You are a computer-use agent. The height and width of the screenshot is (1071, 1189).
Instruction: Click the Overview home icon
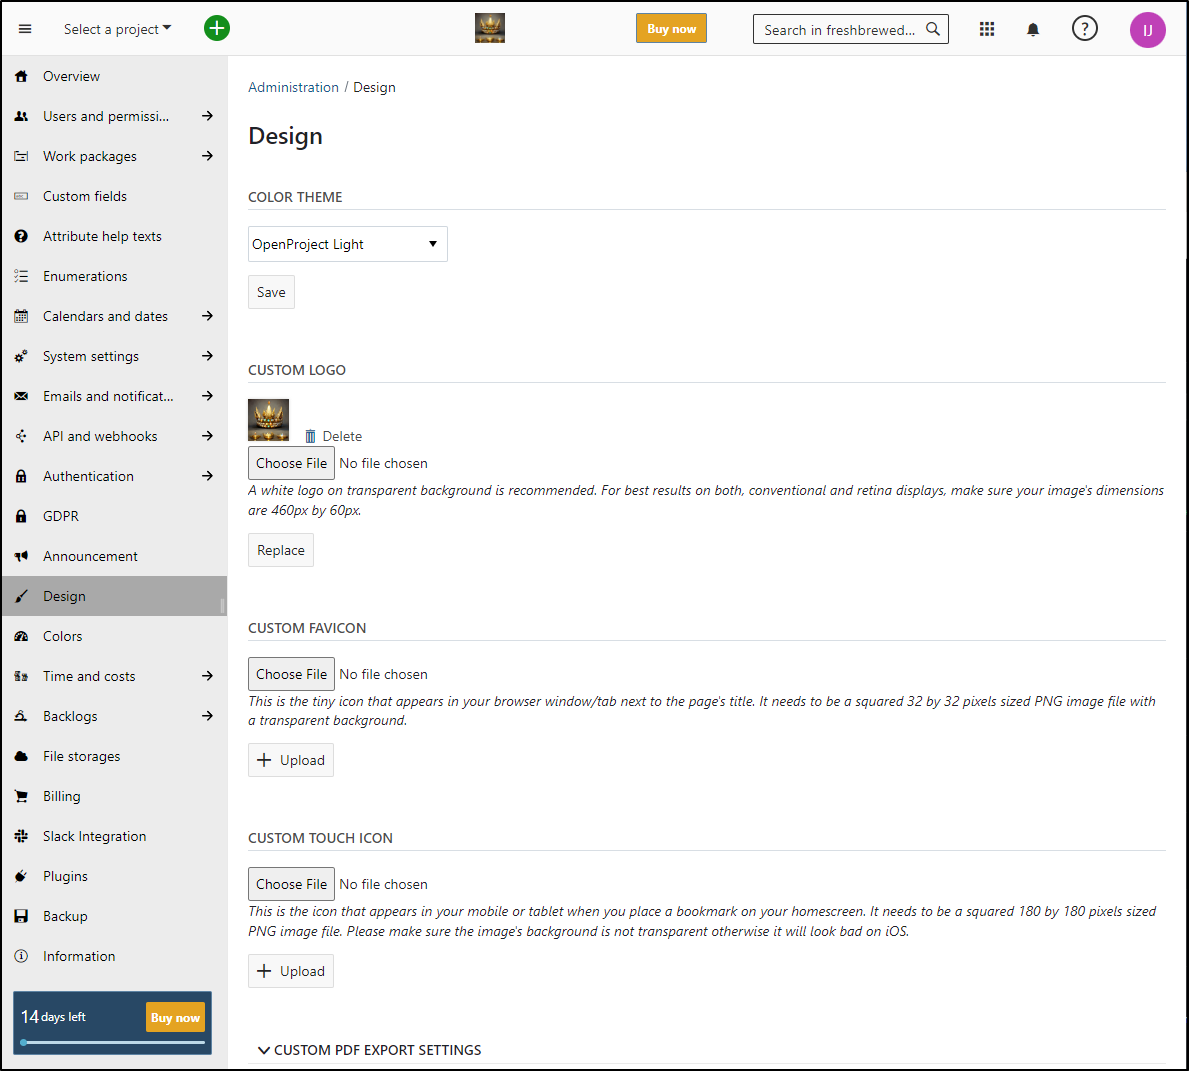point(21,76)
